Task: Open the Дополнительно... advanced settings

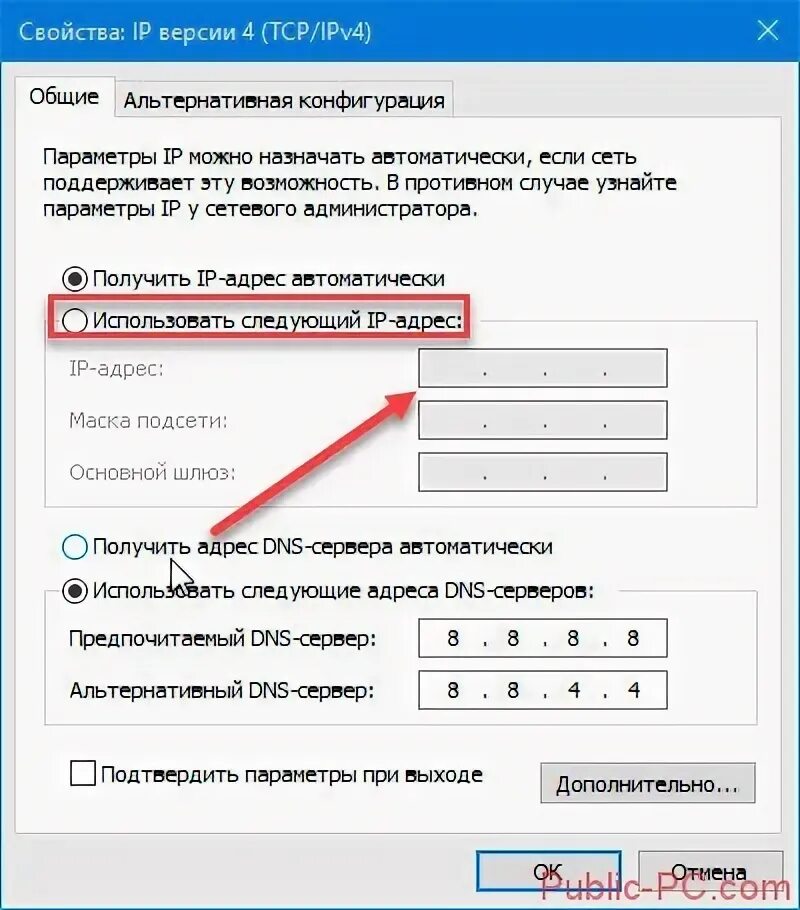Action: click(x=648, y=783)
